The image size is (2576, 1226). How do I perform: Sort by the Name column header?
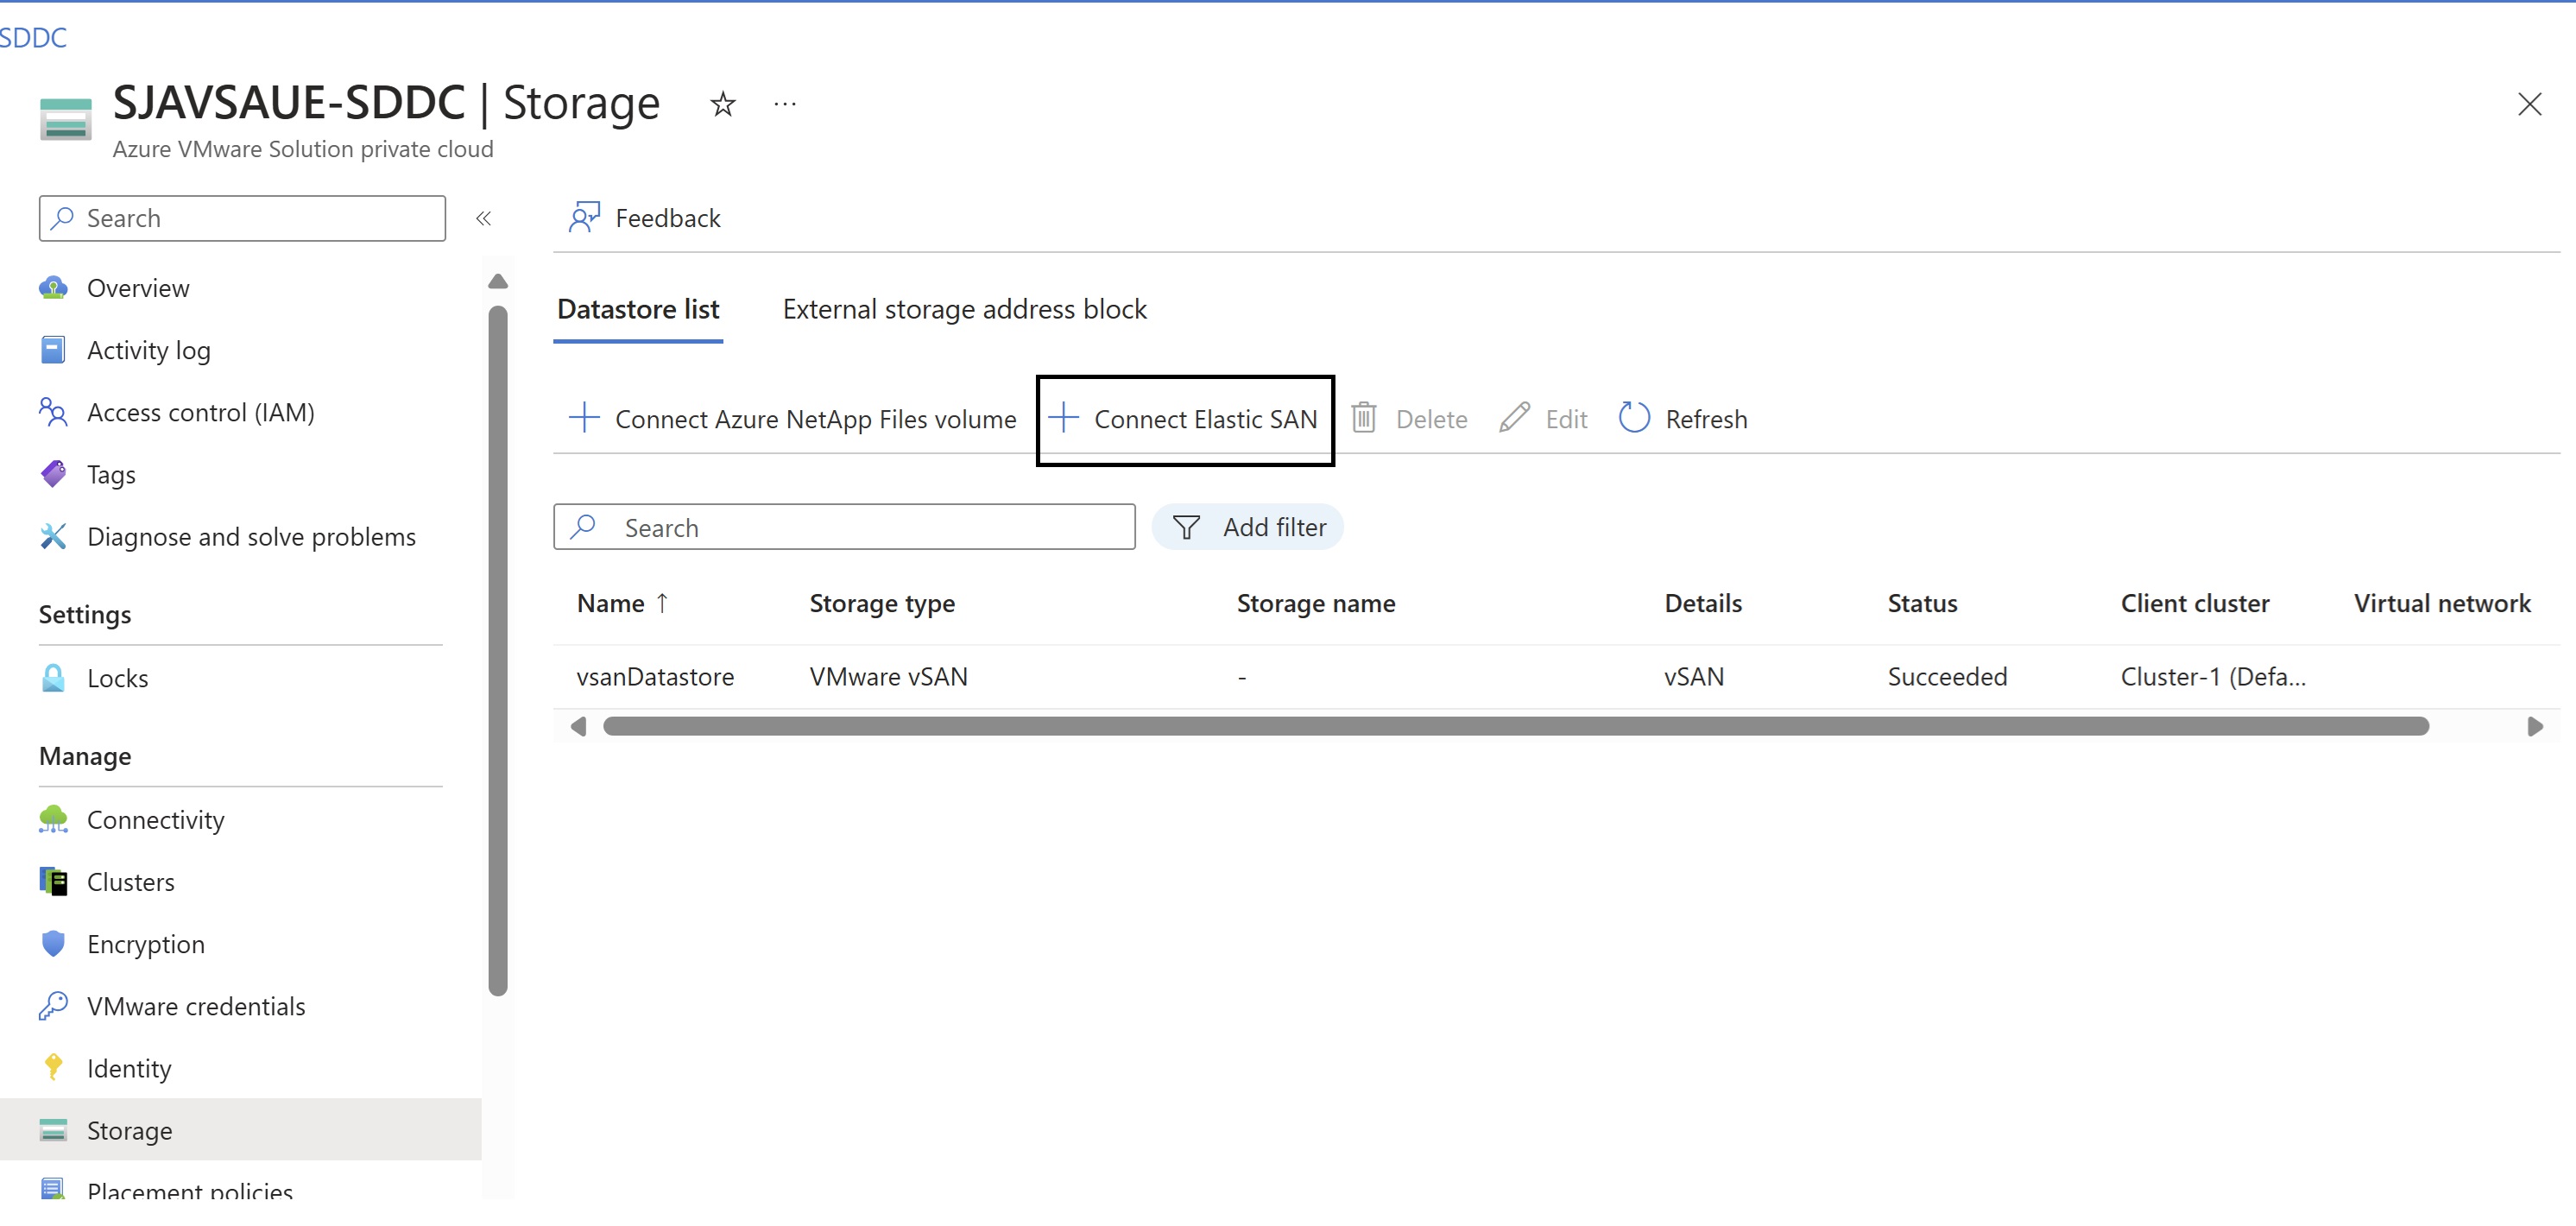(x=611, y=603)
